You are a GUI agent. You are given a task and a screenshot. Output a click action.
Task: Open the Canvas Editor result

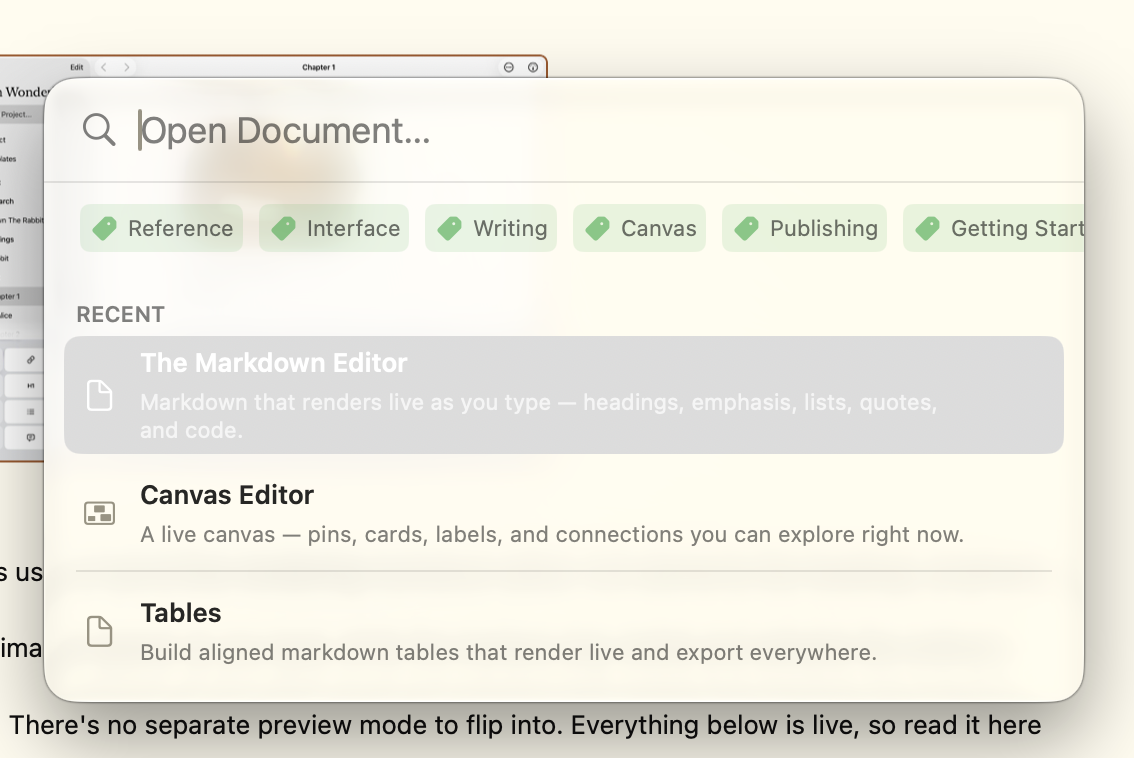(x=564, y=513)
